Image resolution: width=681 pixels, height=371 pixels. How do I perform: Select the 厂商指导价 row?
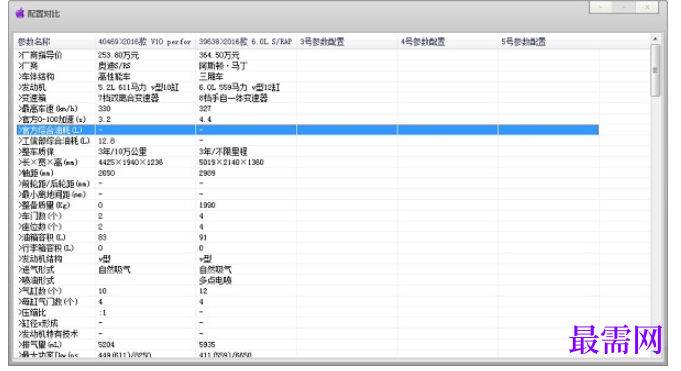(x=307, y=55)
